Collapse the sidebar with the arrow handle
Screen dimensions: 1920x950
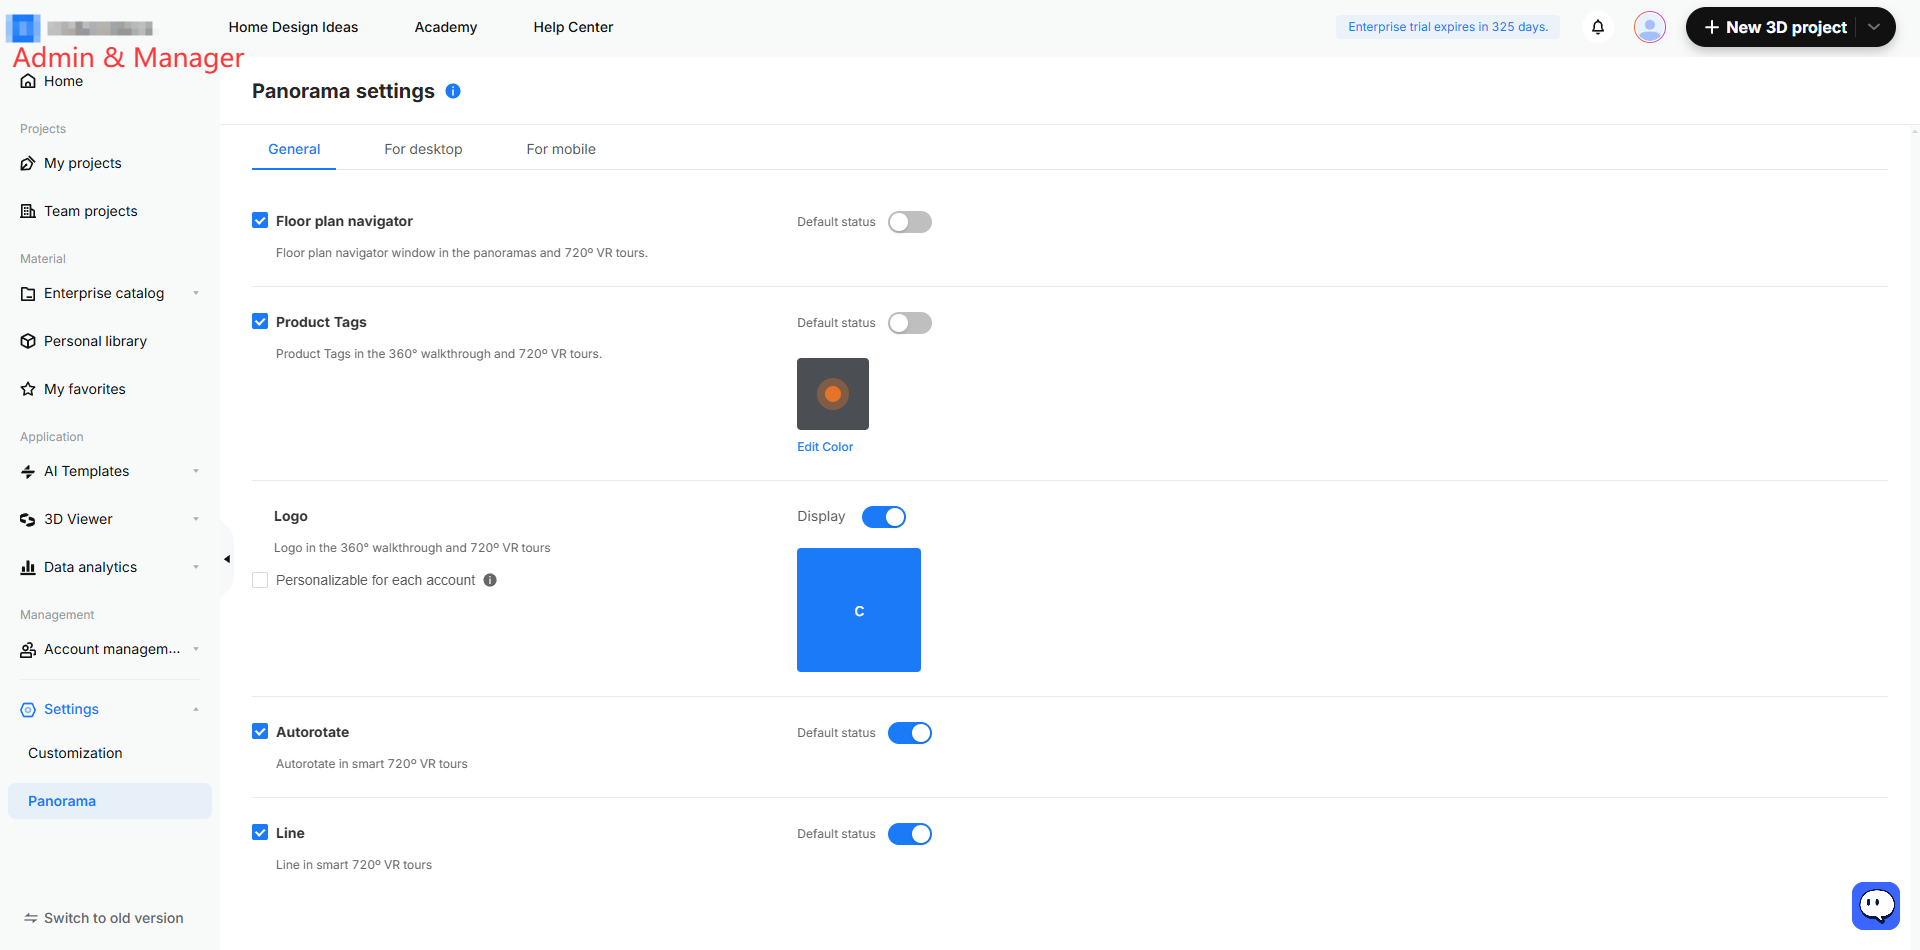227,559
